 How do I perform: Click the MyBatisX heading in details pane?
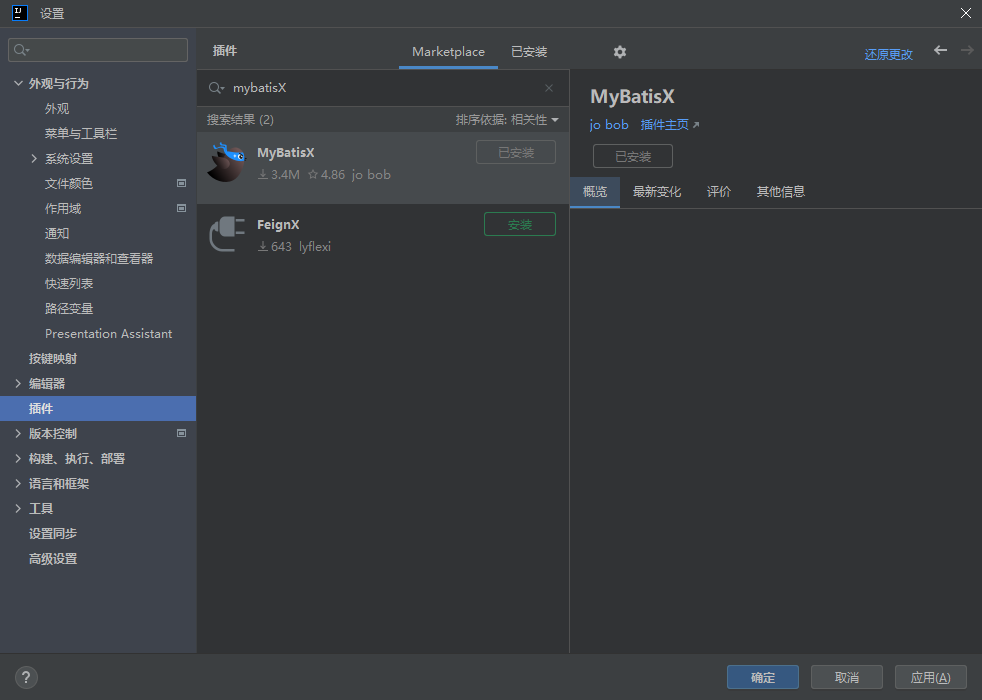click(x=632, y=96)
